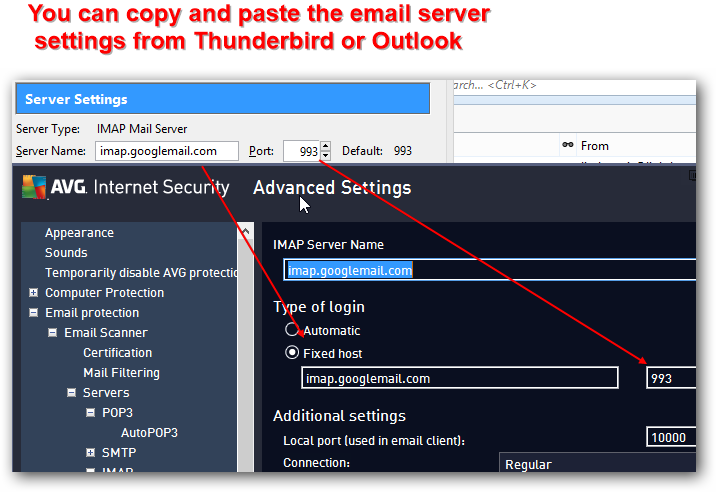The image size is (716, 492).
Task: Collapse the Email protection tree node
Action: [x=33, y=312]
